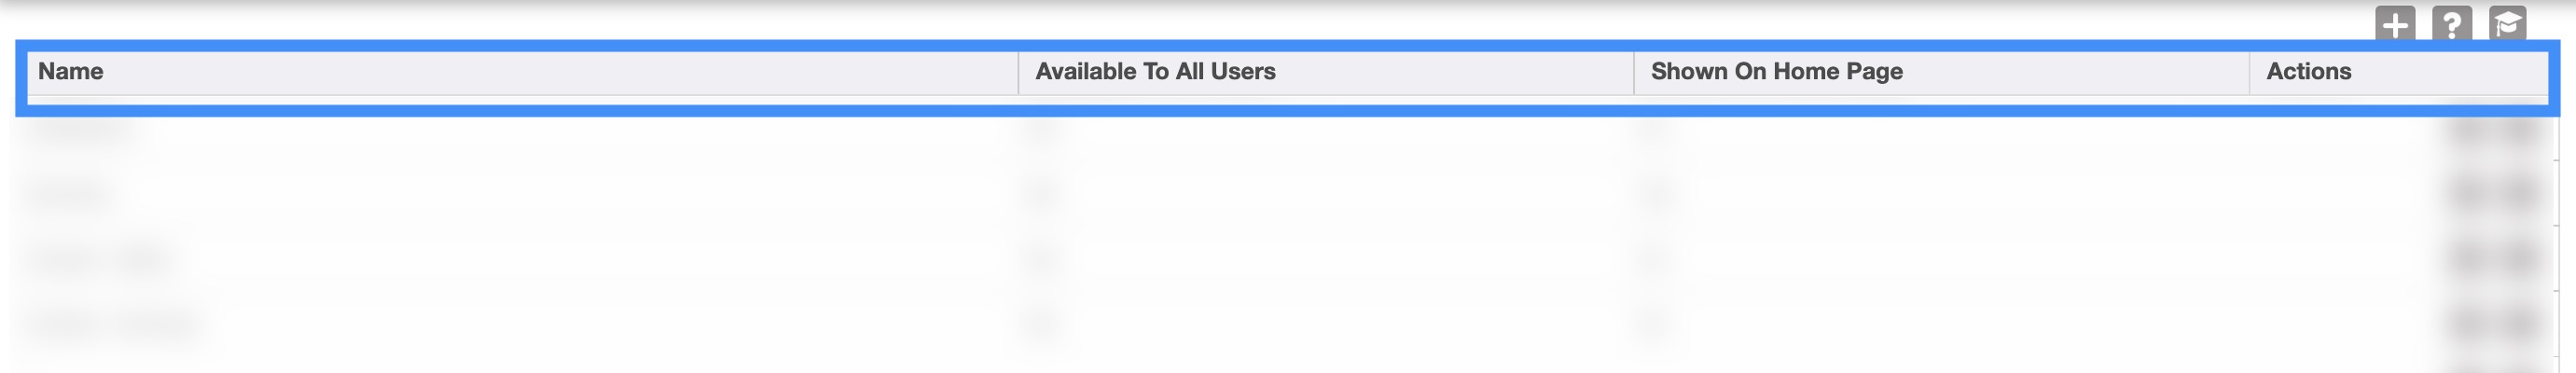Sort by the Name column header
2576x373 pixels.
point(70,72)
